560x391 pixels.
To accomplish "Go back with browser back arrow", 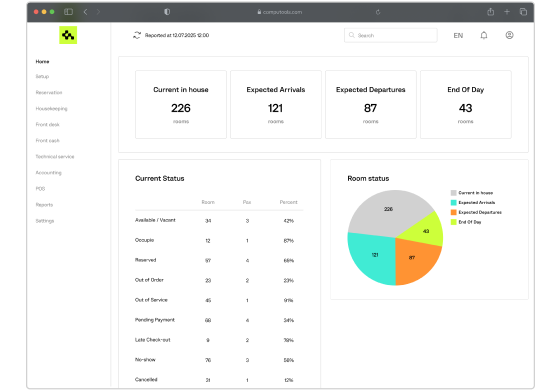I will 85,12.
